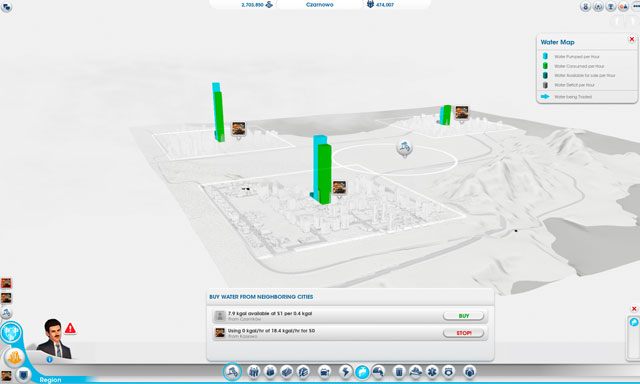Click the gray avatar icon in first water offer
This screenshot has width=640, height=384.
pyautogui.click(x=220, y=316)
